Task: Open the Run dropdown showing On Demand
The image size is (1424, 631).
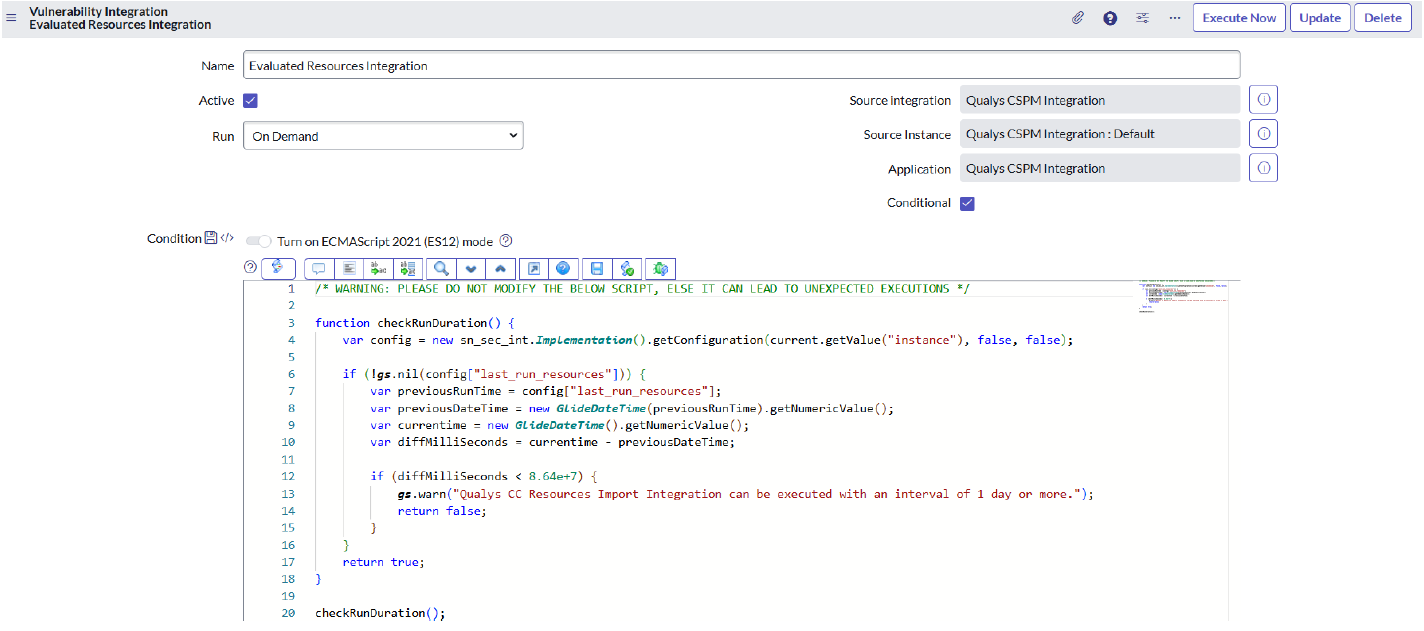Action: point(383,136)
